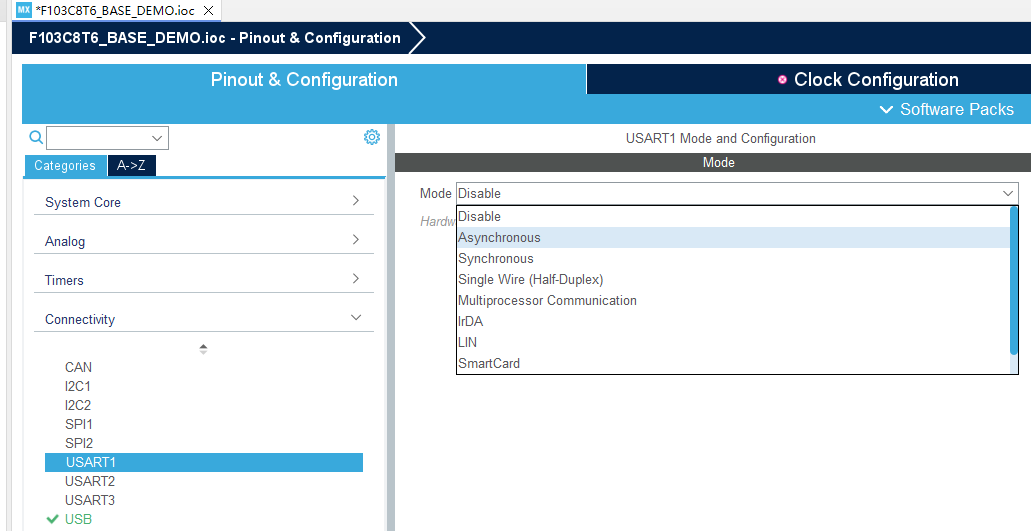1031x531 pixels.
Task: Switch to Clock Configuration tab
Action: tap(809, 80)
